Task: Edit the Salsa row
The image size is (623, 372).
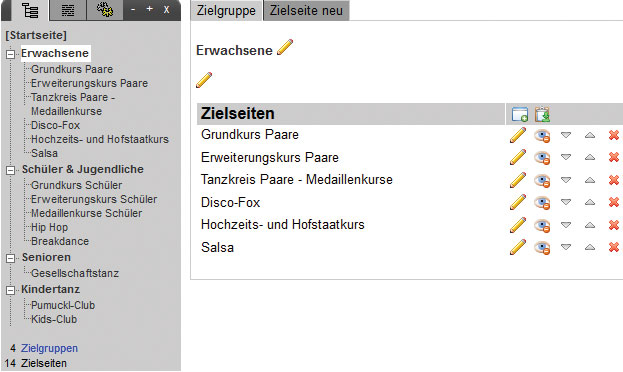Action: click(518, 247)
